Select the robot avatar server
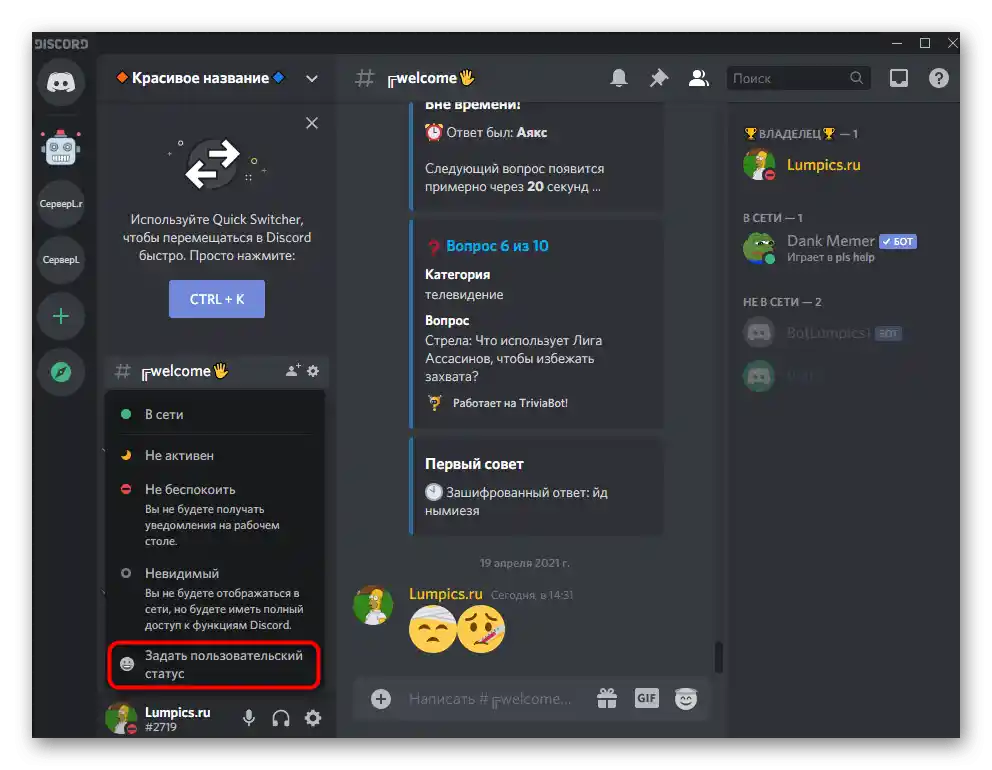992x770 pixels. click(x=61, y=149)
